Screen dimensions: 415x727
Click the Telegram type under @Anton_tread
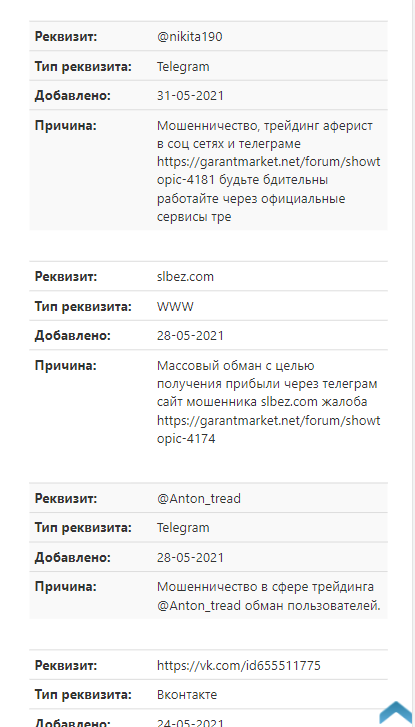tap(183, 528)
